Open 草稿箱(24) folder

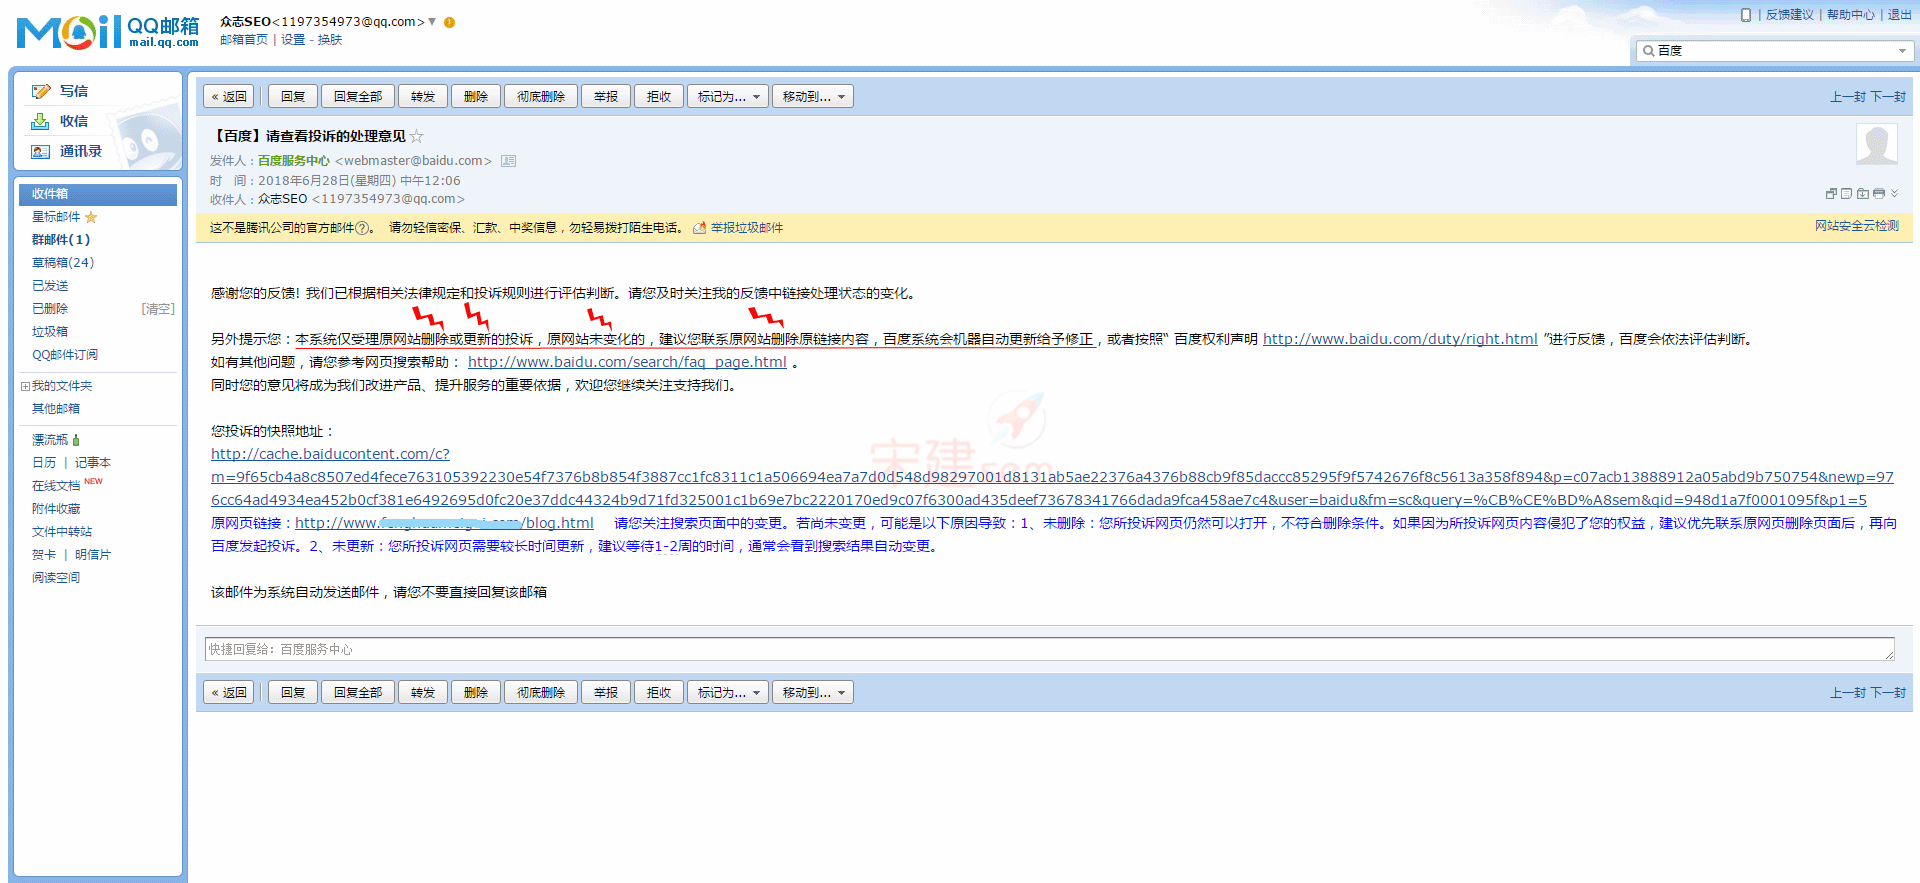63,263
